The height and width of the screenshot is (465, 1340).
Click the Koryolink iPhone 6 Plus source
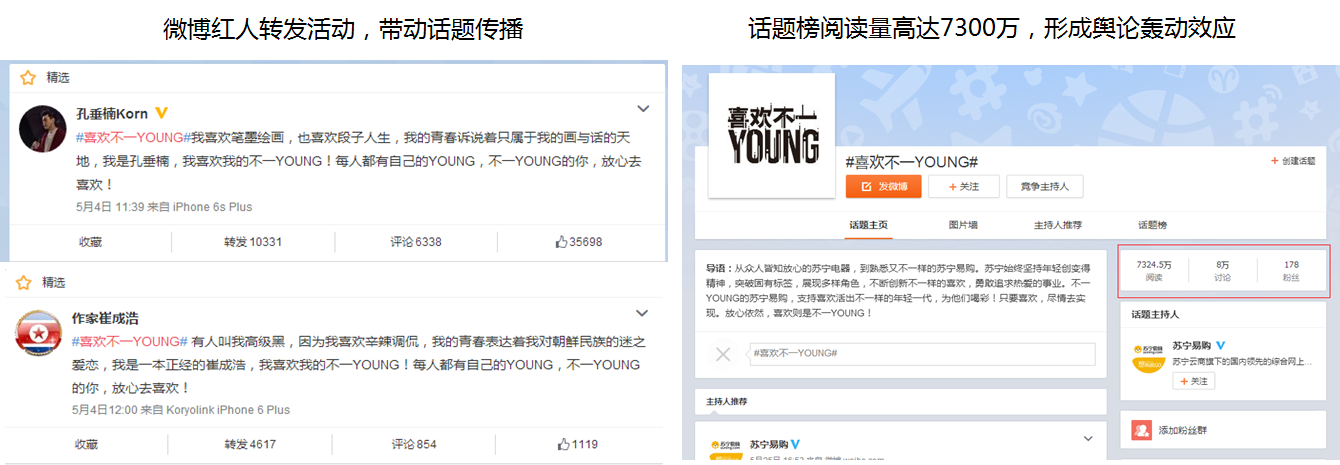click(227, 410)
